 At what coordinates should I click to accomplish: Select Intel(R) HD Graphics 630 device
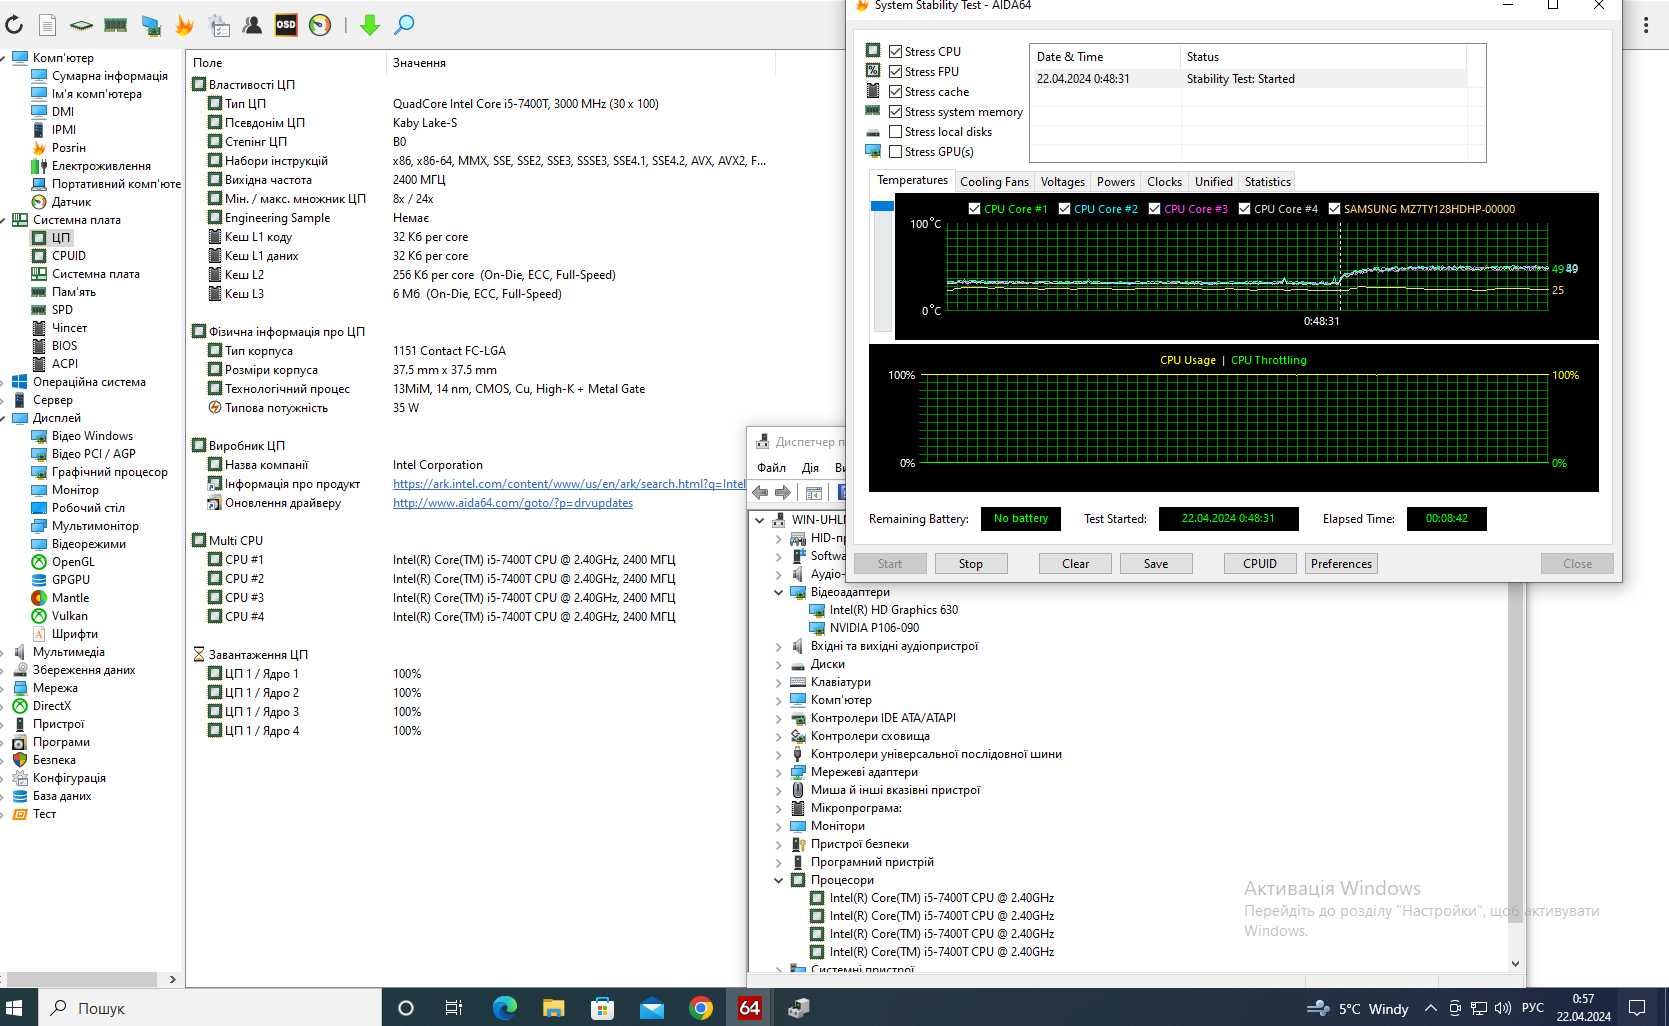coord(893,610)
